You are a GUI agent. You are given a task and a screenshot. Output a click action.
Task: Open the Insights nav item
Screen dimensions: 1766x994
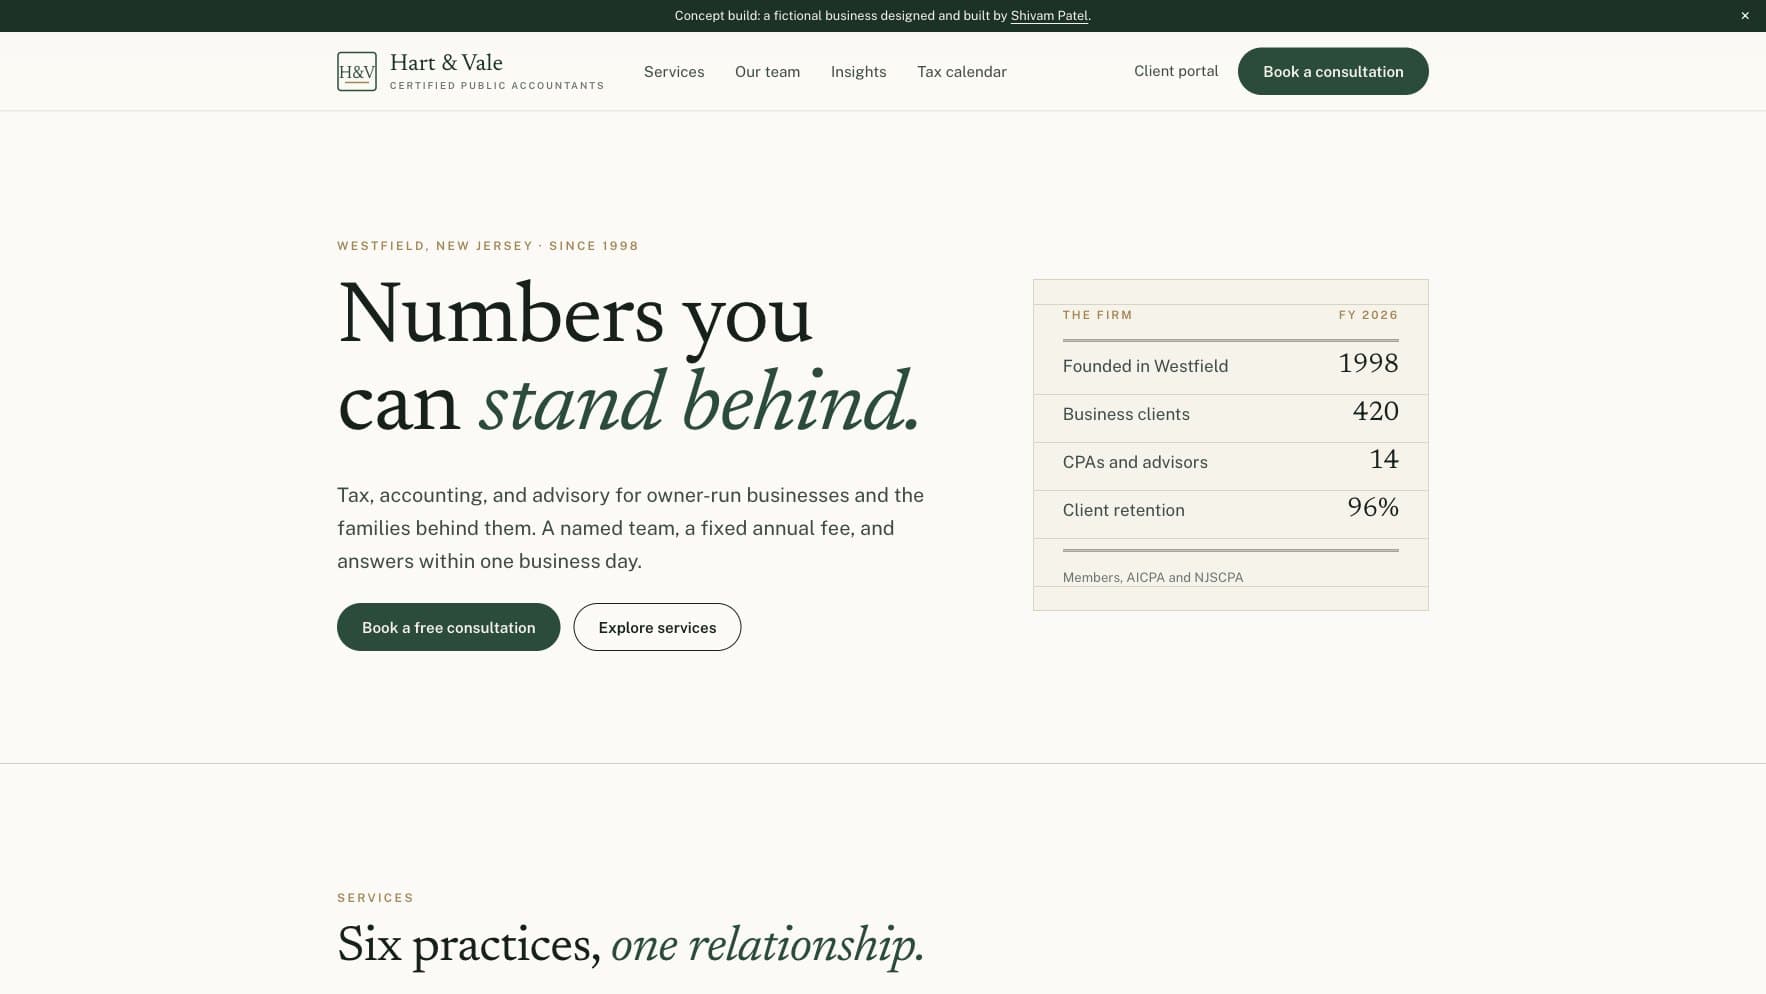858,72
